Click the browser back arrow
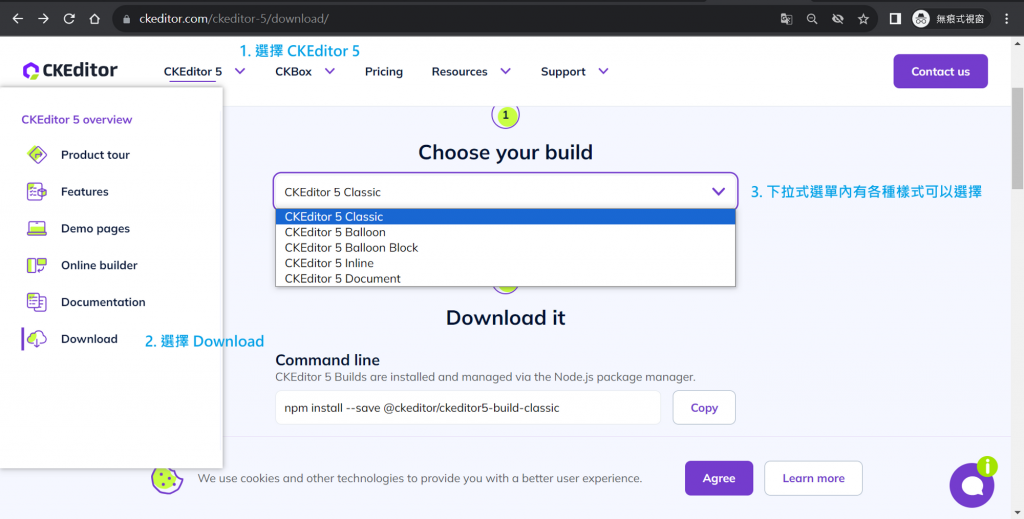The height and width of the screenshot is (519, 1024). (18, 19)
